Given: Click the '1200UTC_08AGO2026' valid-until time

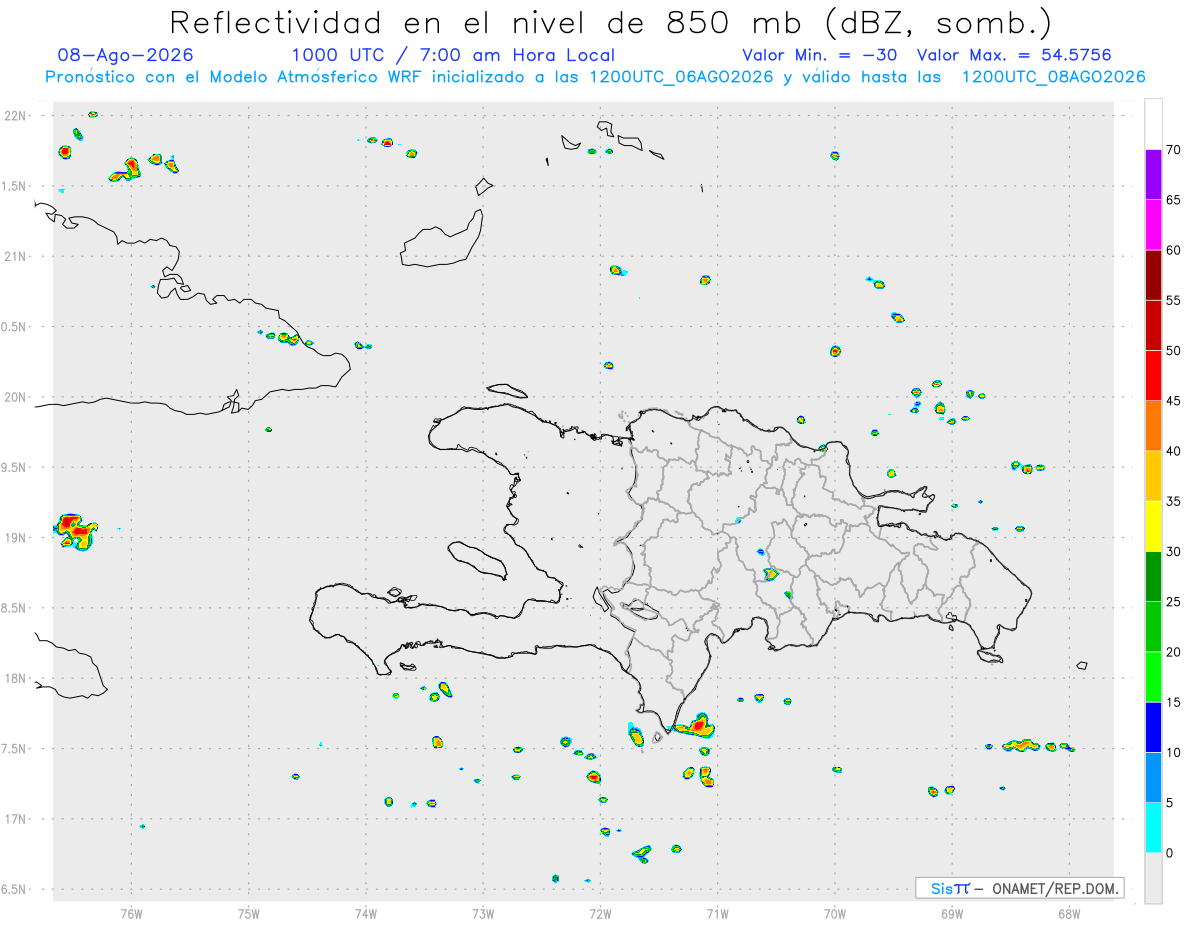Looking at the screenshot, I should (1053, 77).
